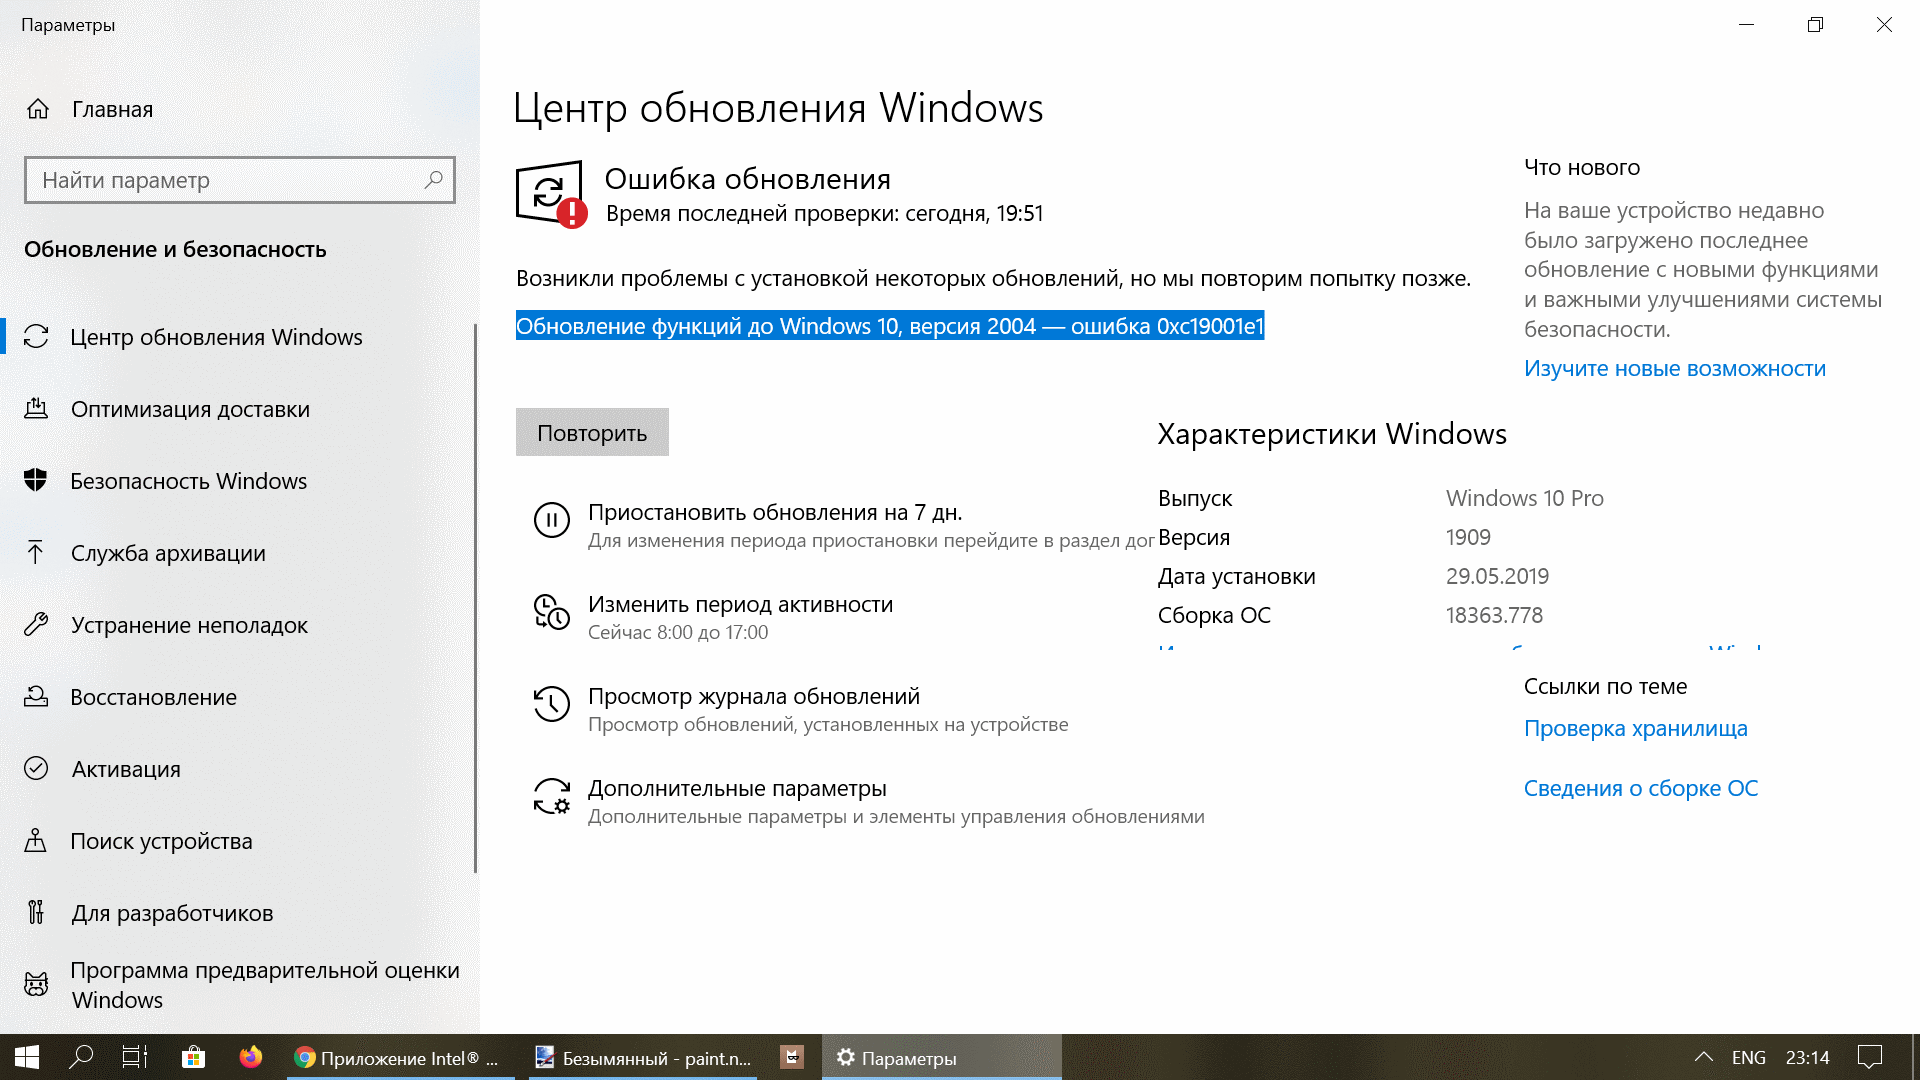
Task: Click the Поиск устройства locate icon
Action: (x=36, y=841)
